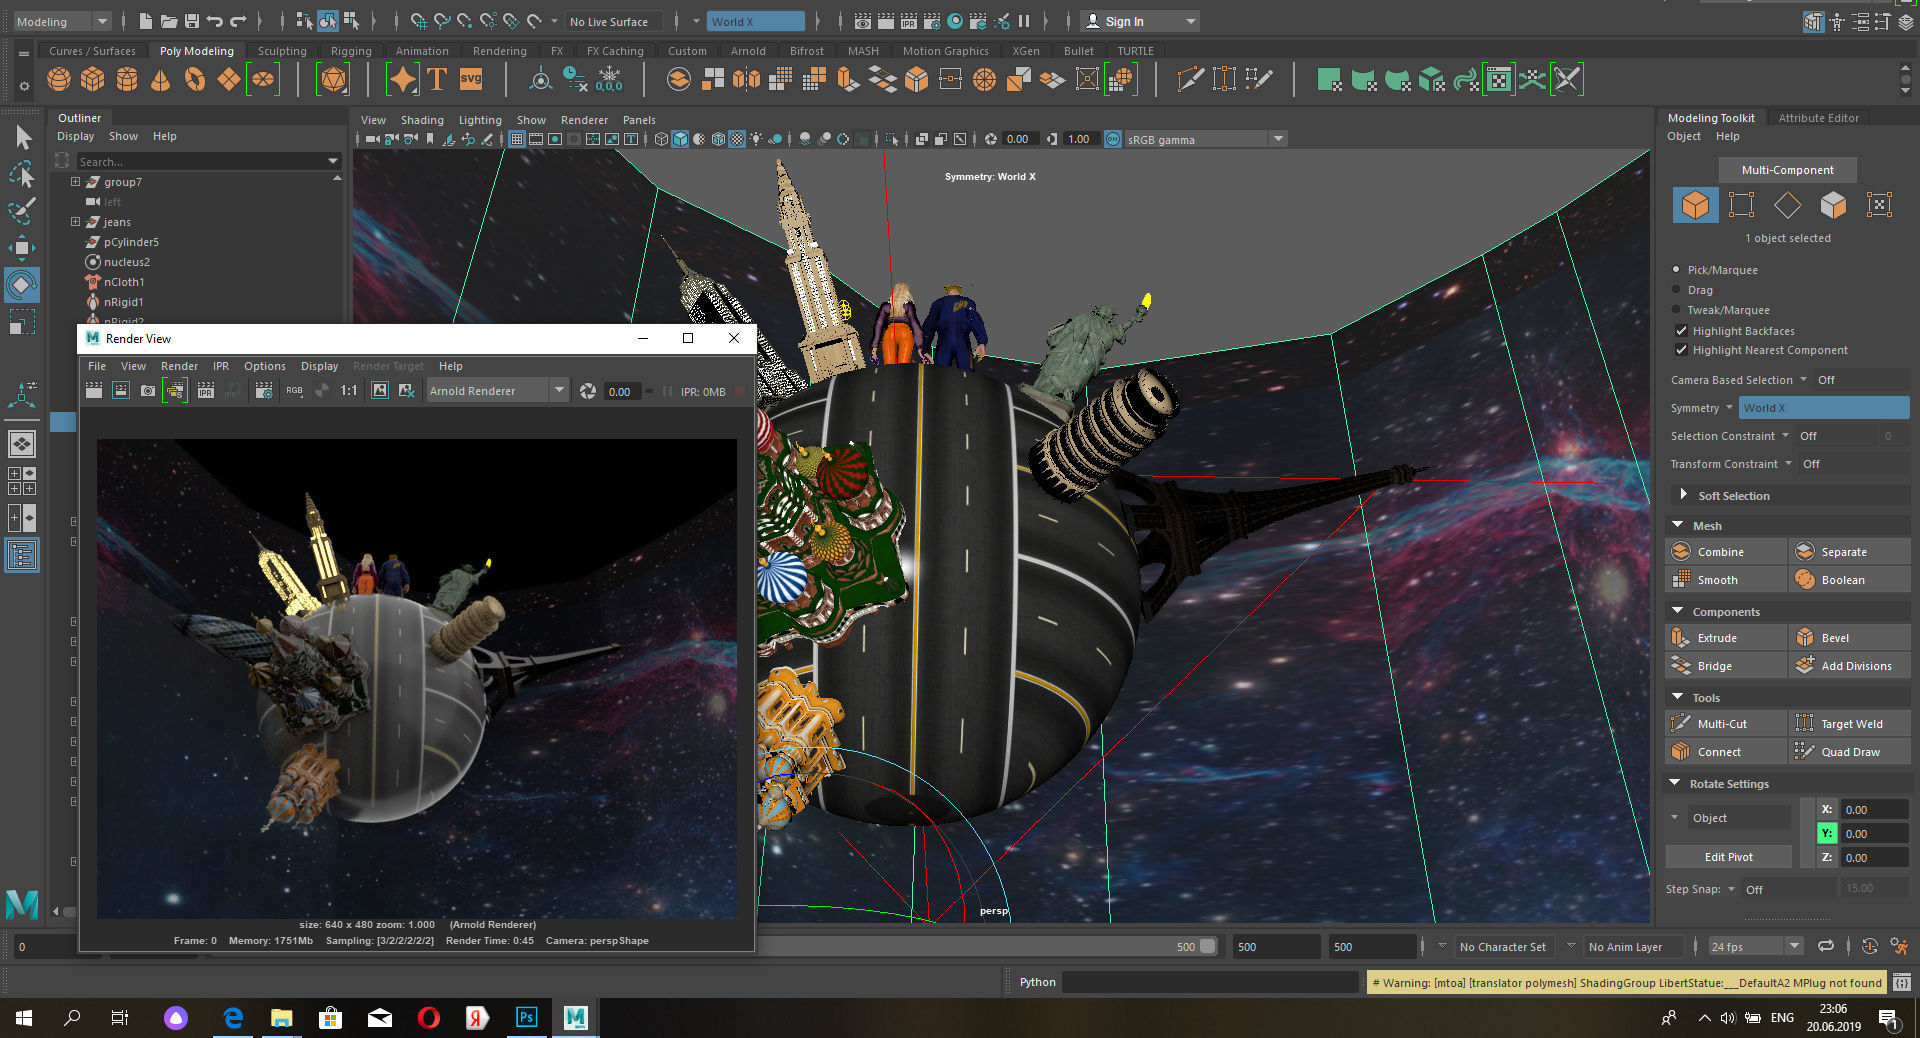Create a polygon cylinder from the shelf
The height and width of the screenshot is (1038, 1920).
coord(127,79)
